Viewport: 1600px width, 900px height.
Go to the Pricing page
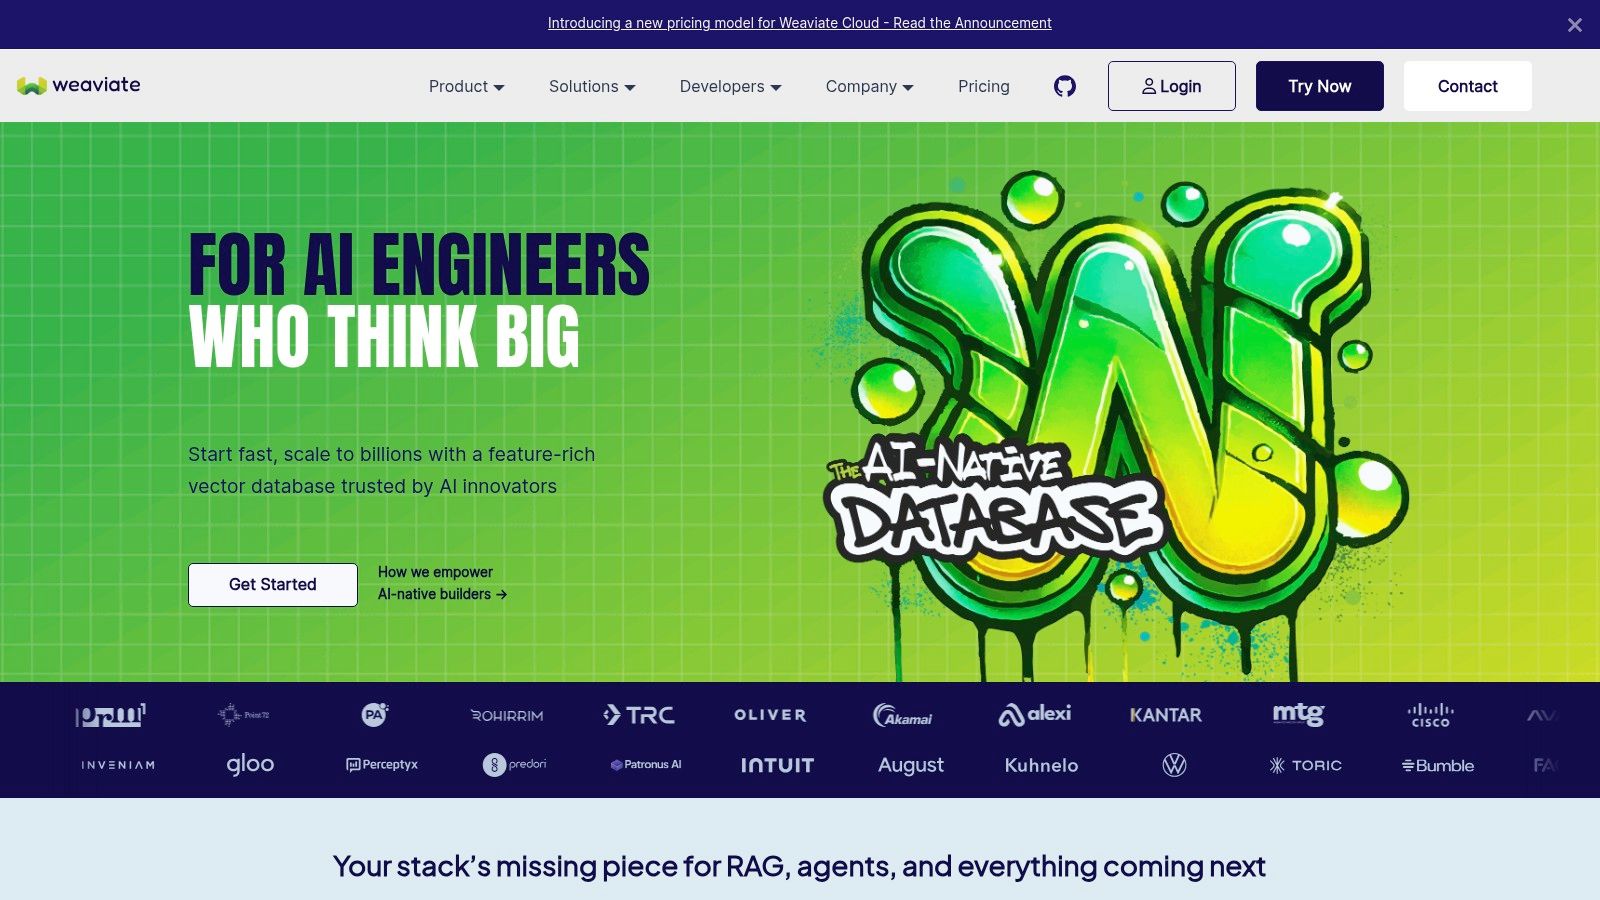click(983, 87)
